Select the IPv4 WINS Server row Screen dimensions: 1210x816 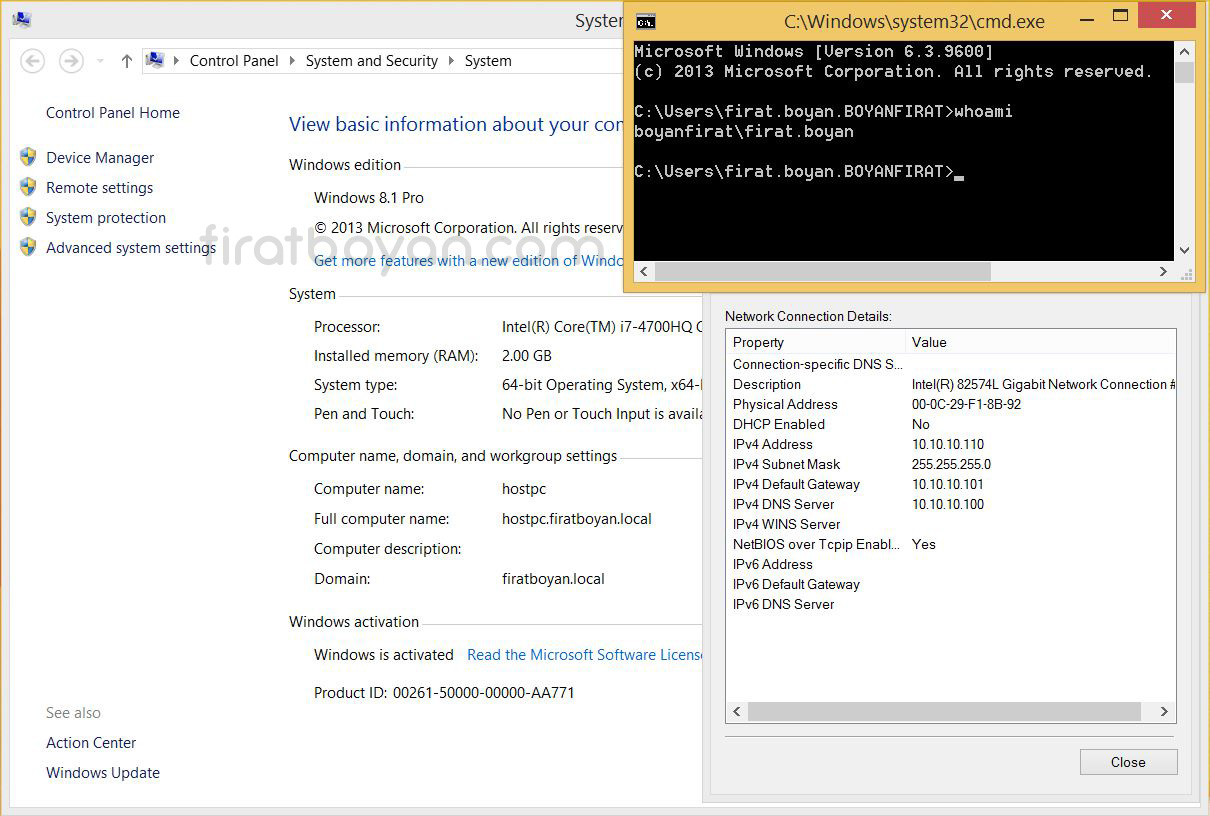(951, 524)
